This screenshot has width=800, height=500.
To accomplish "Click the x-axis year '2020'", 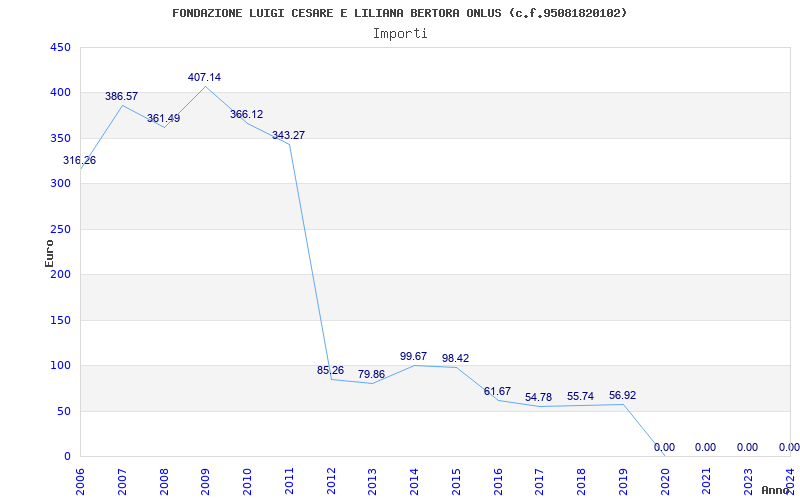I will click(x=665, y=482).
